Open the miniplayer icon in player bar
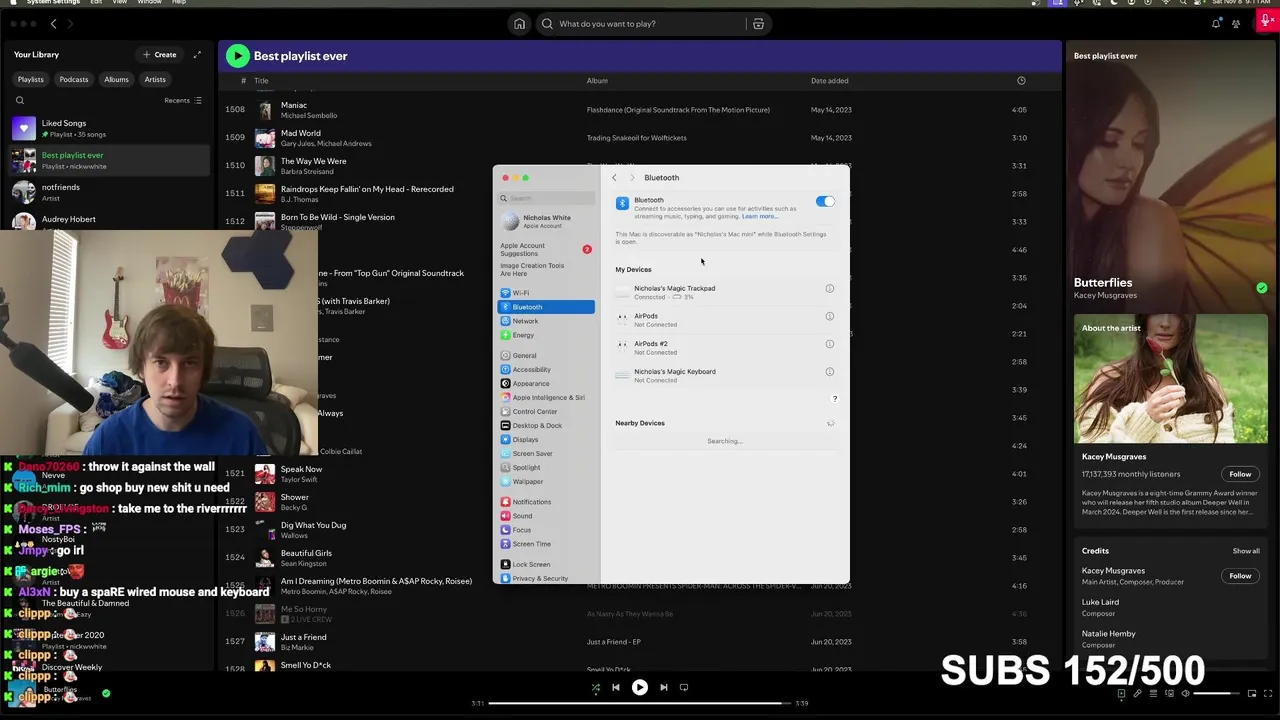1280x720 pixels. [1251, 693]
